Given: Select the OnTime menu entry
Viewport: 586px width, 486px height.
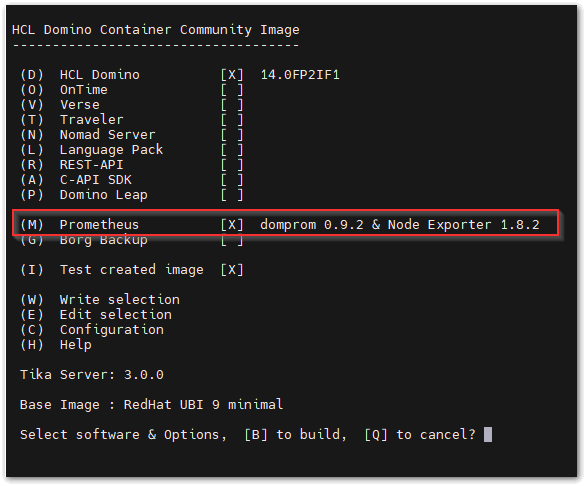Looking at the screenshot, I should tap(84, 90).
